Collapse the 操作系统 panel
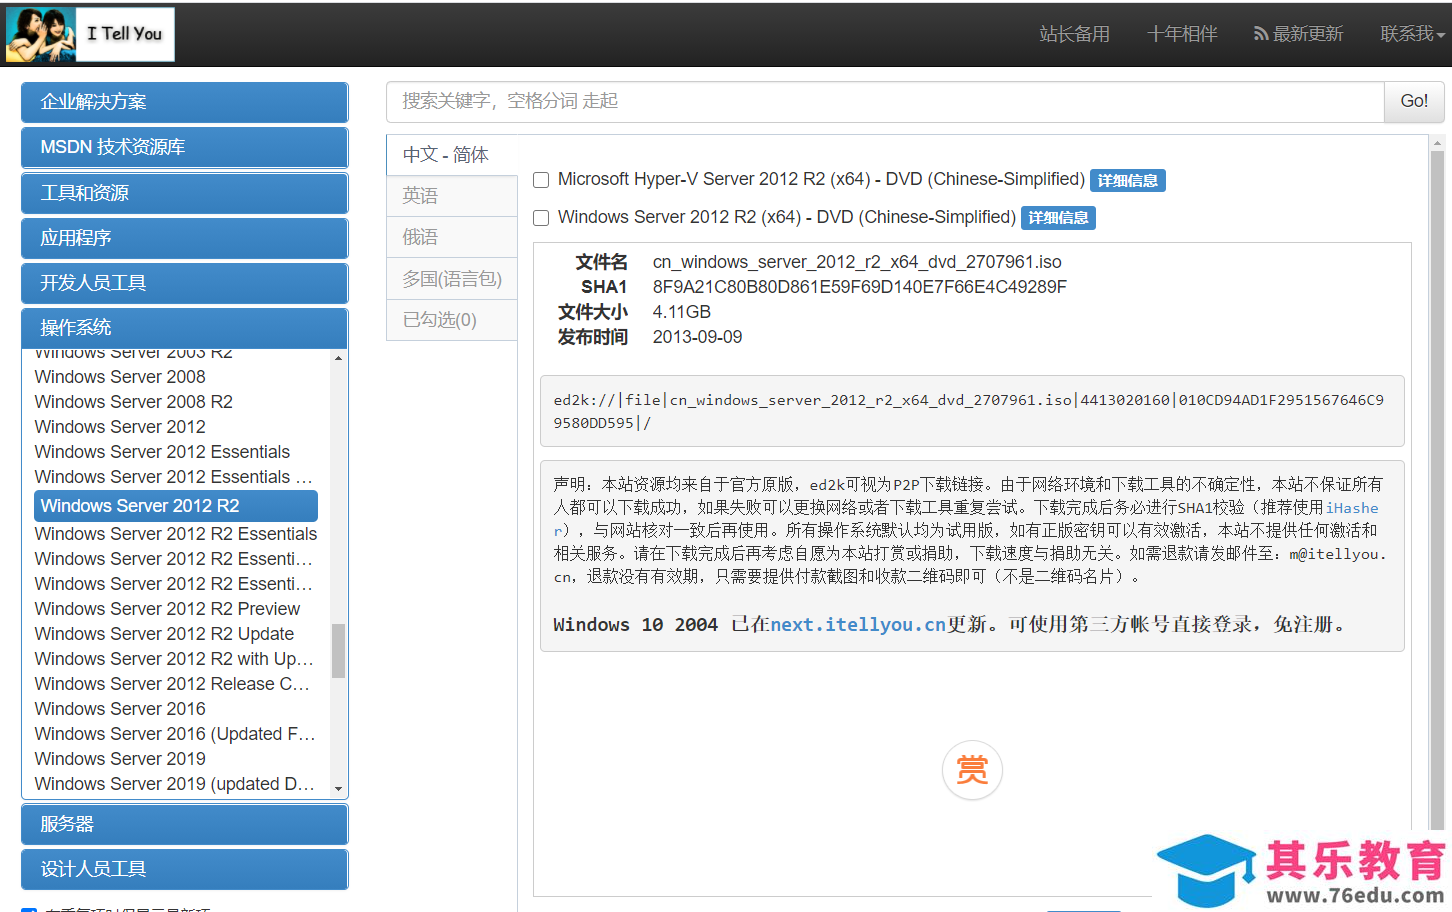This screenshot has height=912, width=1452. point(185,328)
